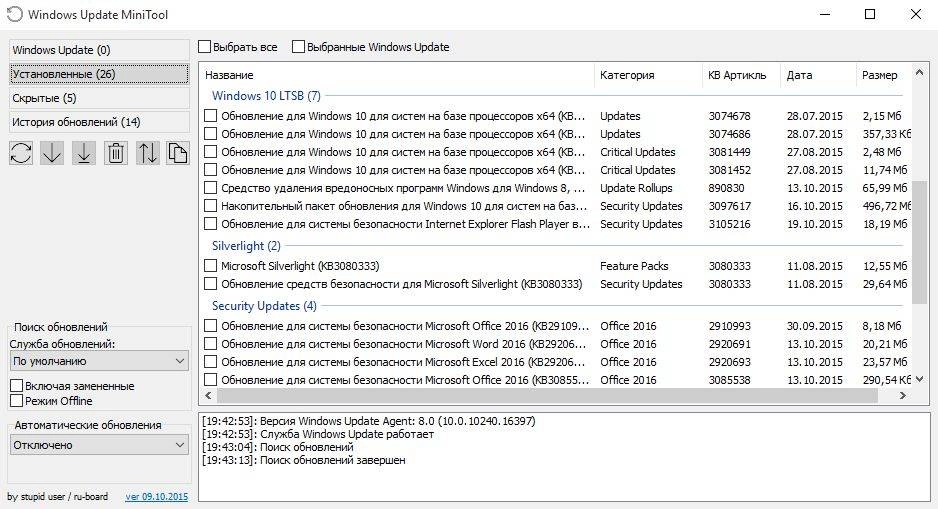Click the update list vertical scrollbar thumb
This screenshot has width=938, height=509.
pyautogui.click(x=919, y=242)
